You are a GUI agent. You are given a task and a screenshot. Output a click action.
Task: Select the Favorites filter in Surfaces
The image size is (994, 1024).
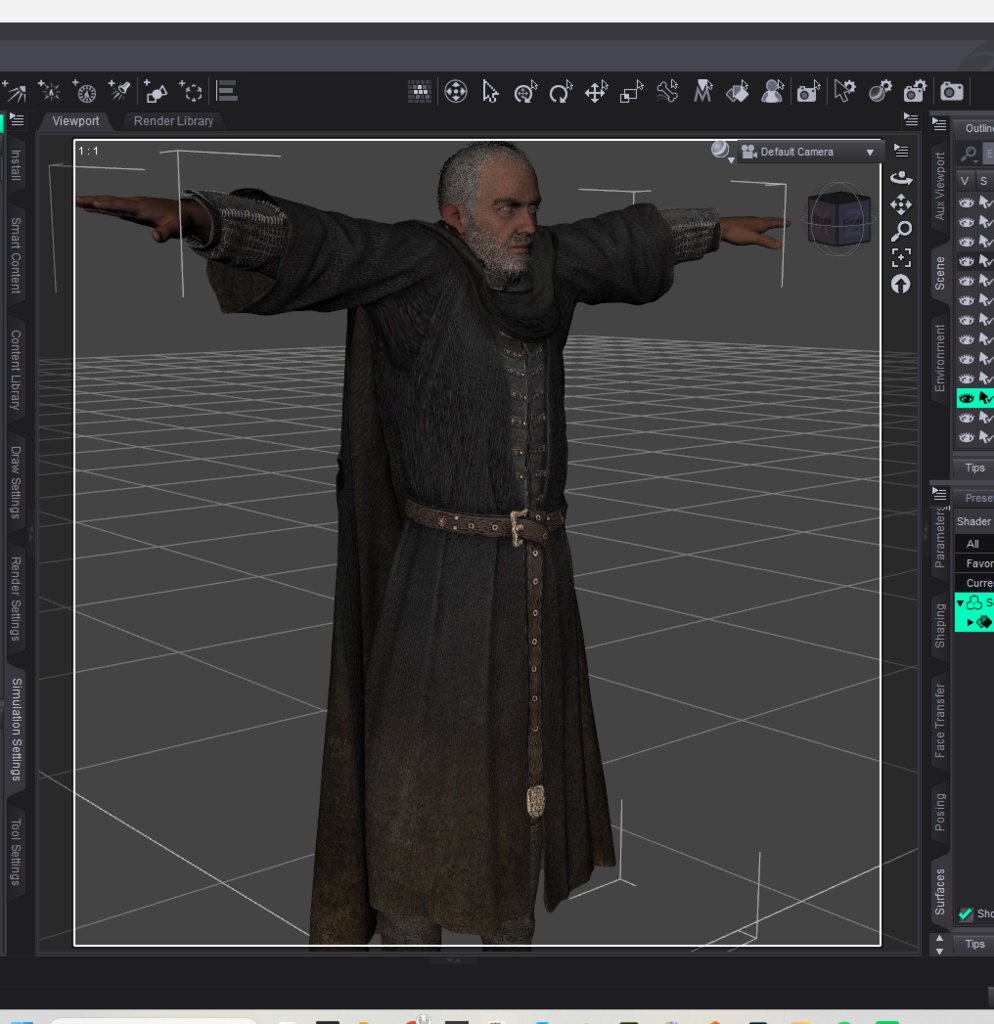(978, 563)
